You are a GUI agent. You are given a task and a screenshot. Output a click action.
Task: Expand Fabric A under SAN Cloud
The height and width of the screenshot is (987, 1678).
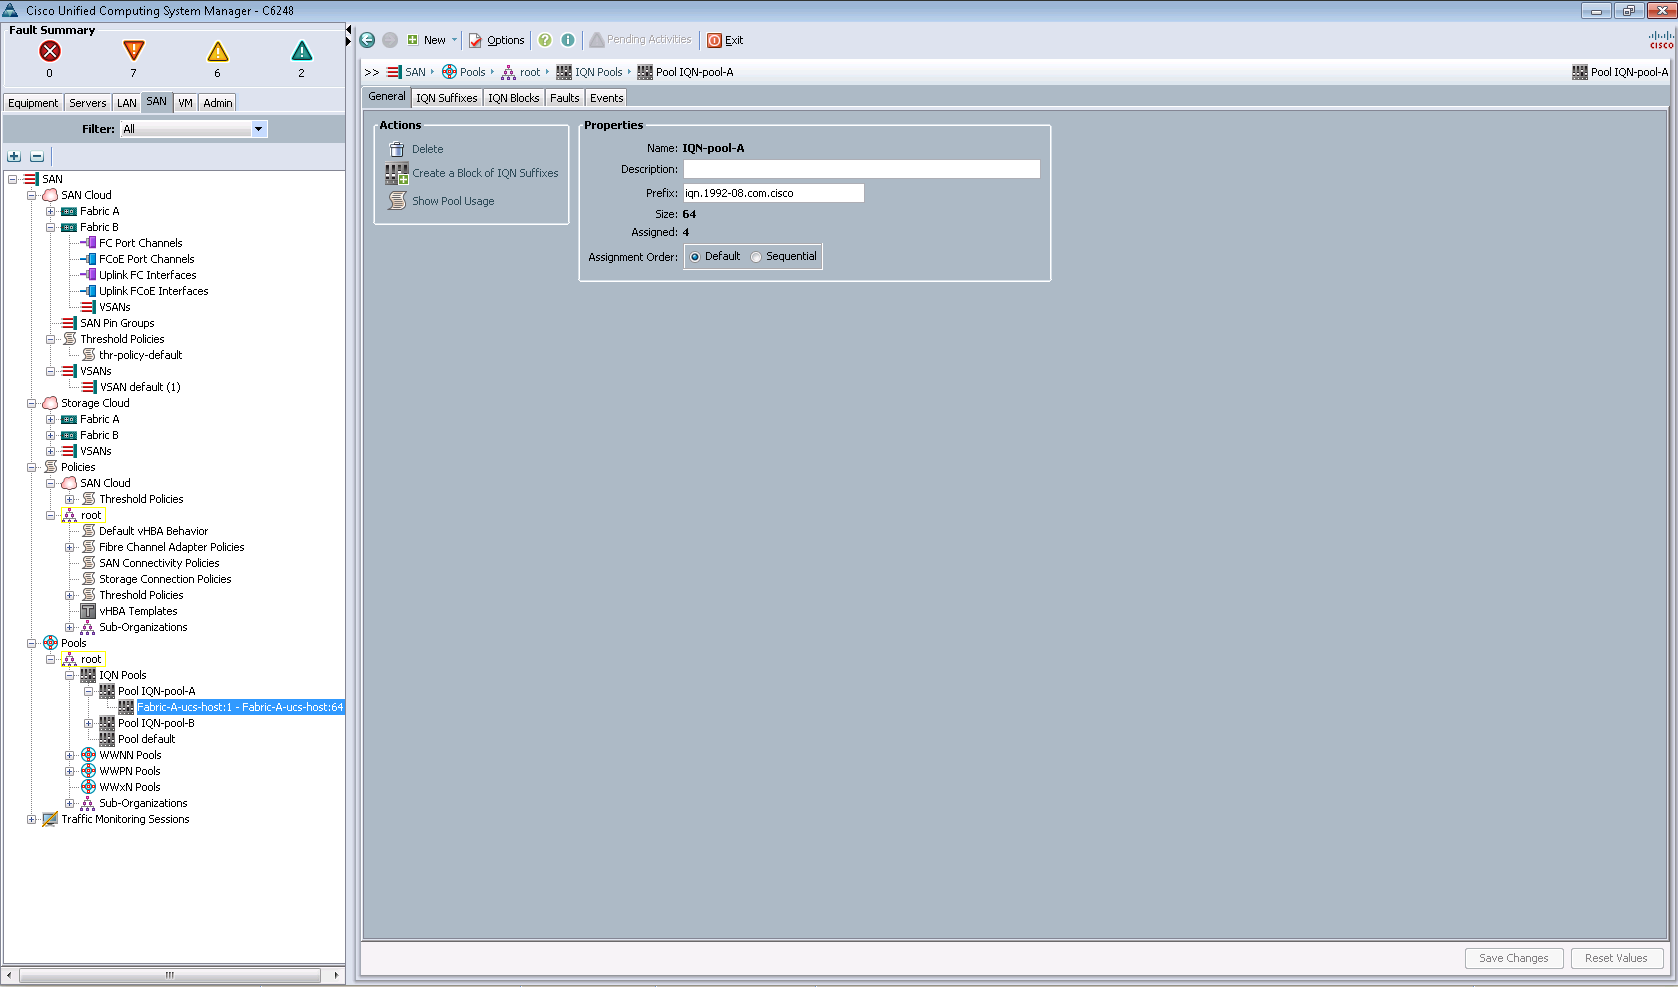pos(50,211)
